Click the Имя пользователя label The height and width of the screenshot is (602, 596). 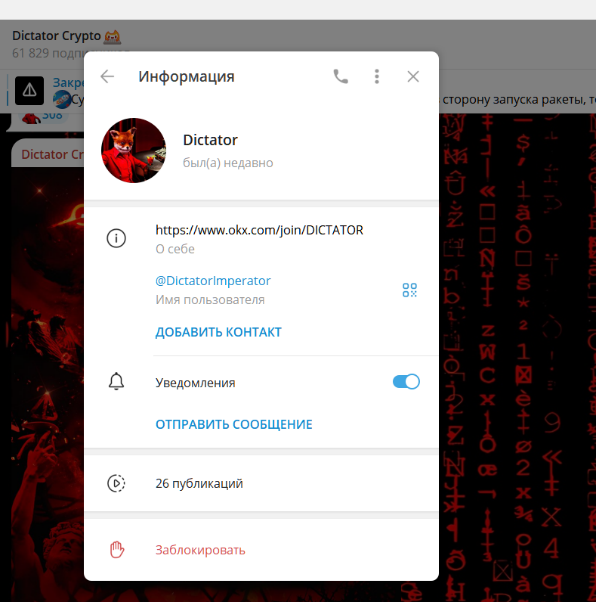pos(210,300)
